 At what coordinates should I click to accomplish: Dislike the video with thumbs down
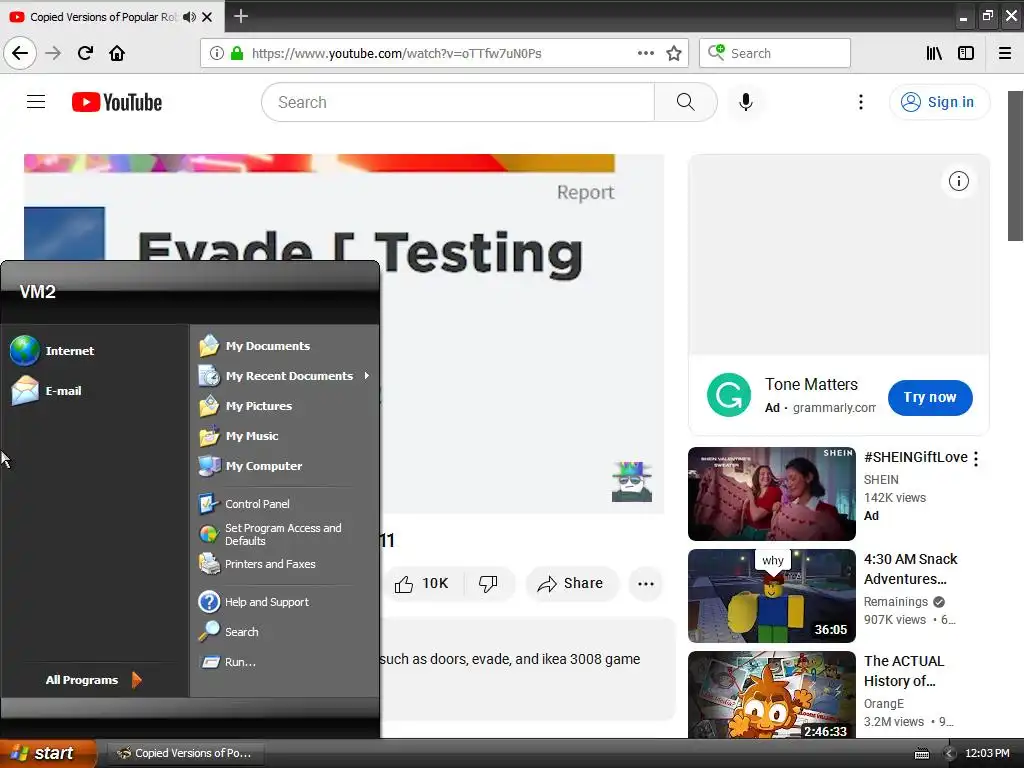(488, 583)
